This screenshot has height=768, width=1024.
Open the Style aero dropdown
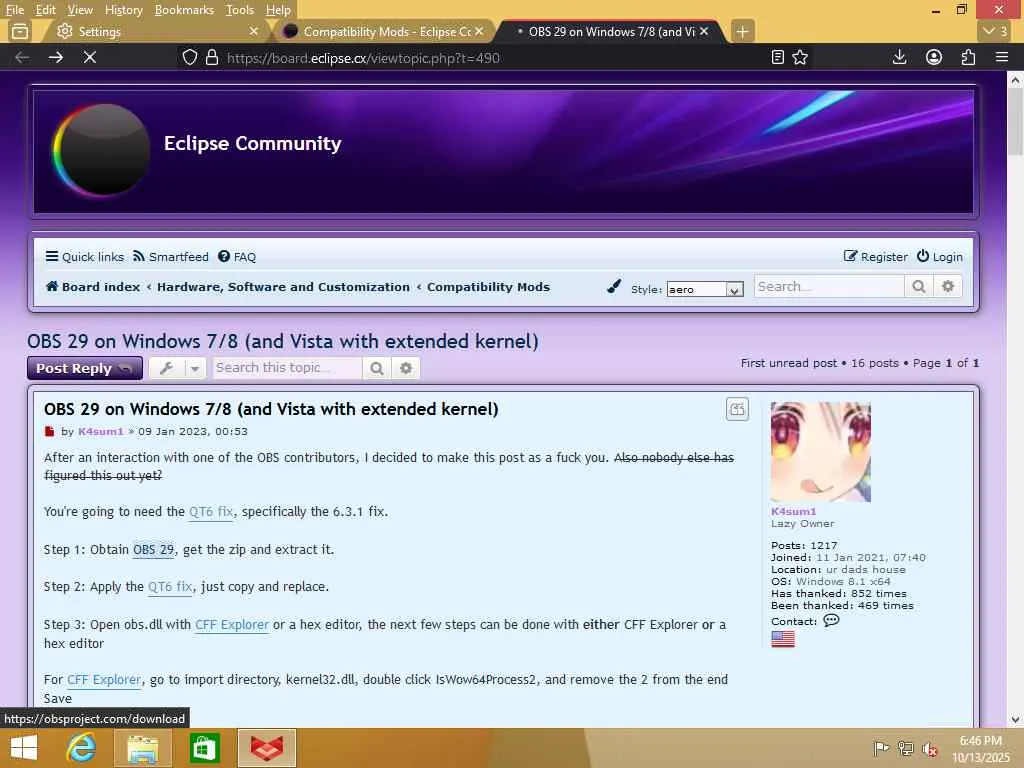(705, 289)
